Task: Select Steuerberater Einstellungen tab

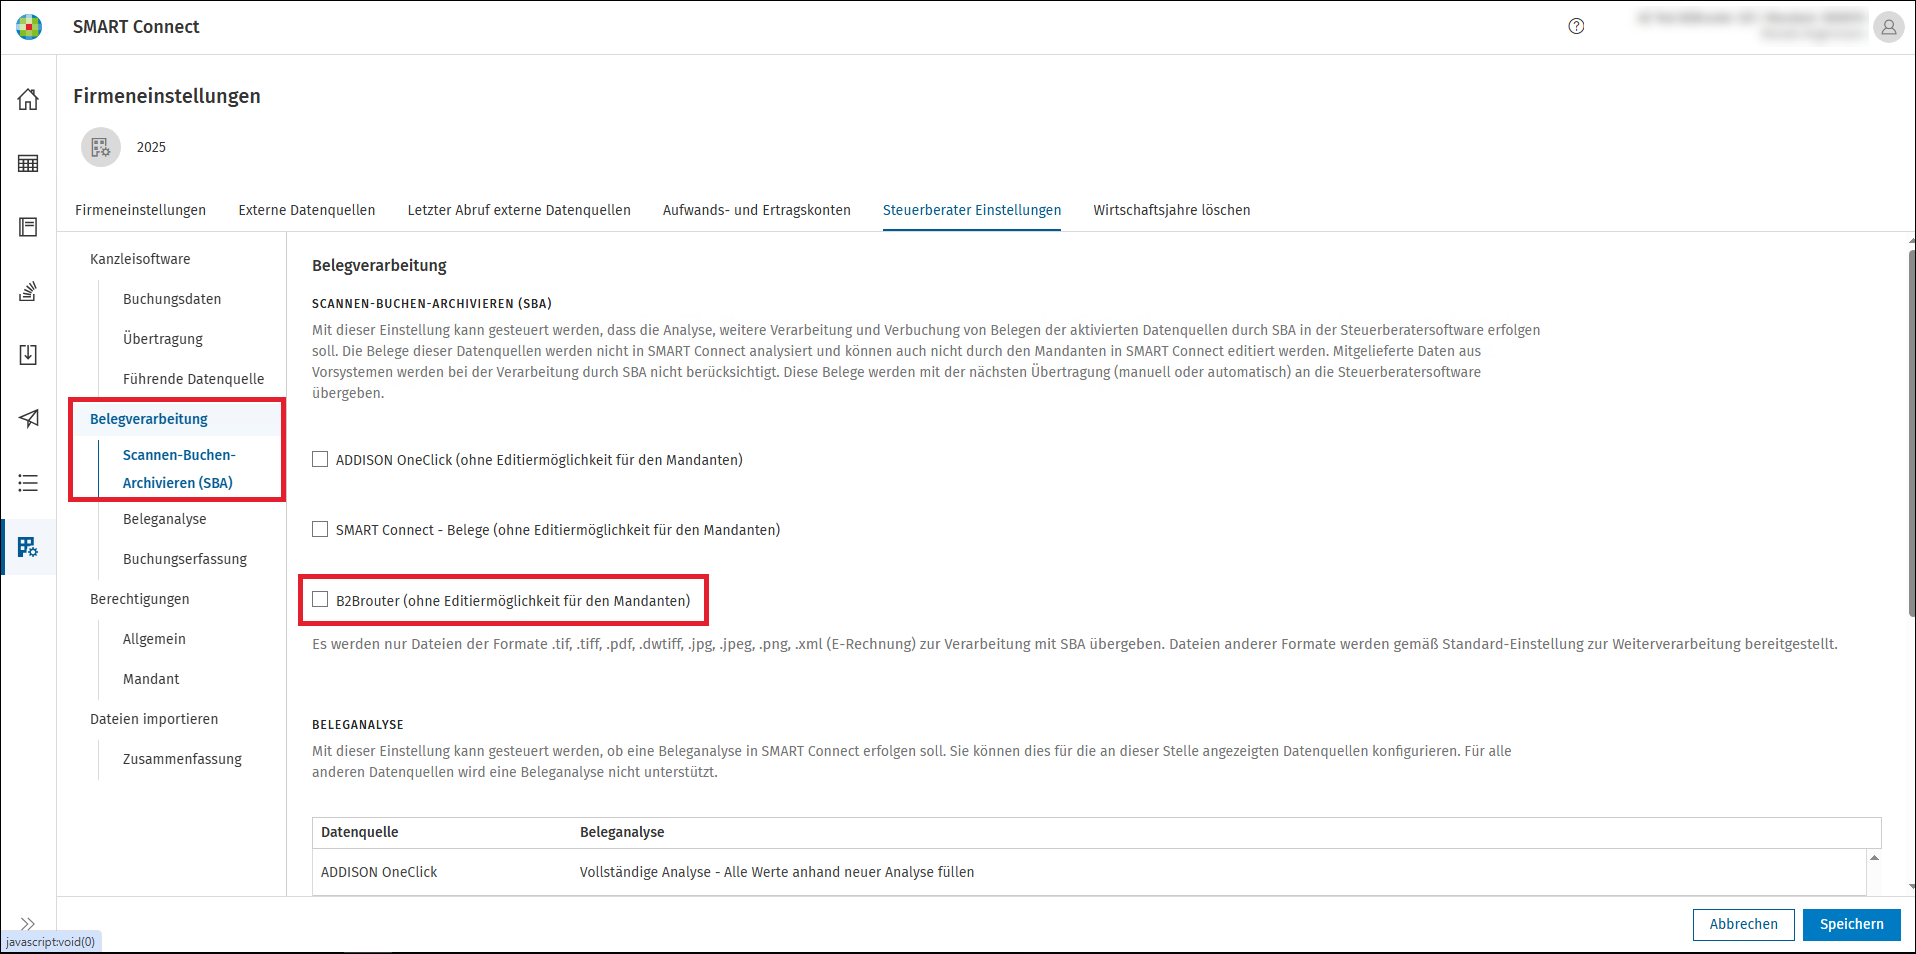Action: 972,210
